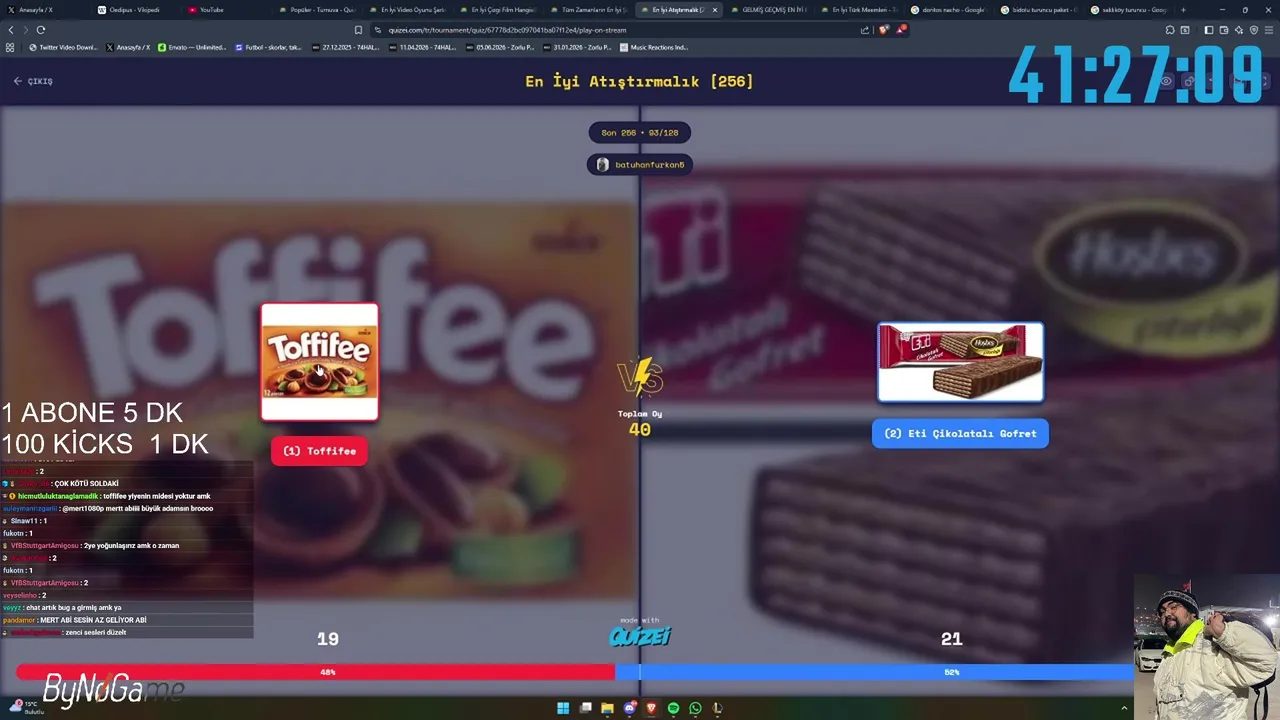Click the bookmark icon in the address bar

358,30
